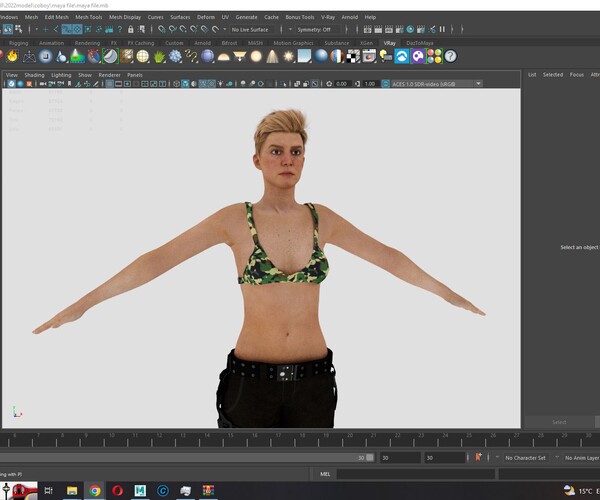Open the Symmetry: Off dropdown
Viewport: 600px width, 500px height.
tap(318, 29)
